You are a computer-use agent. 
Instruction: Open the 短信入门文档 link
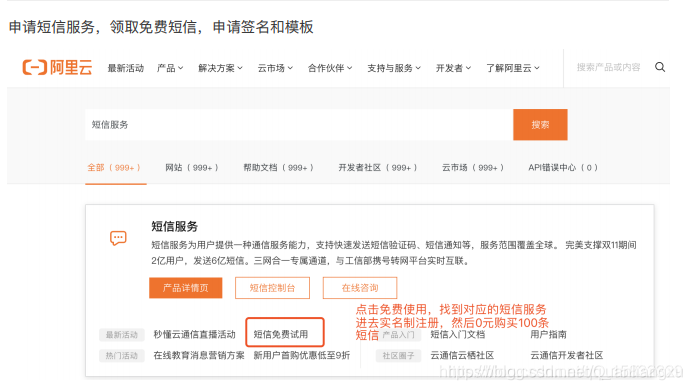(x=458, y=334)
